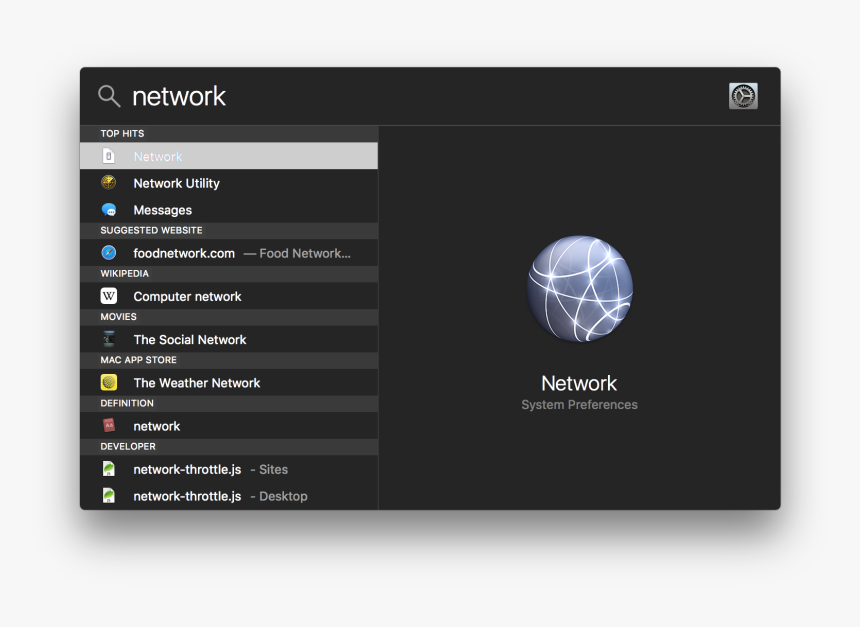Open Network Utility from results
860x627 pixels.
[x=229, y=183]
